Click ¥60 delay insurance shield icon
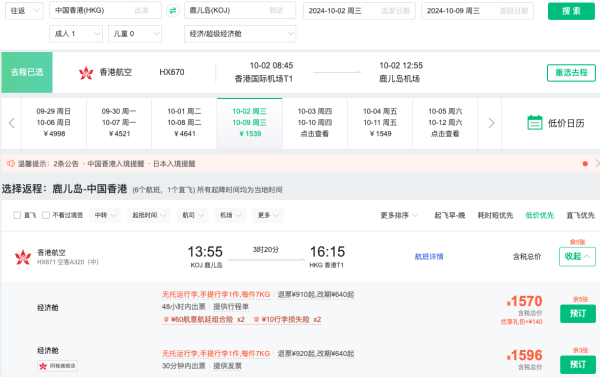Screen dimensions: 600x377 click(166, 320)
